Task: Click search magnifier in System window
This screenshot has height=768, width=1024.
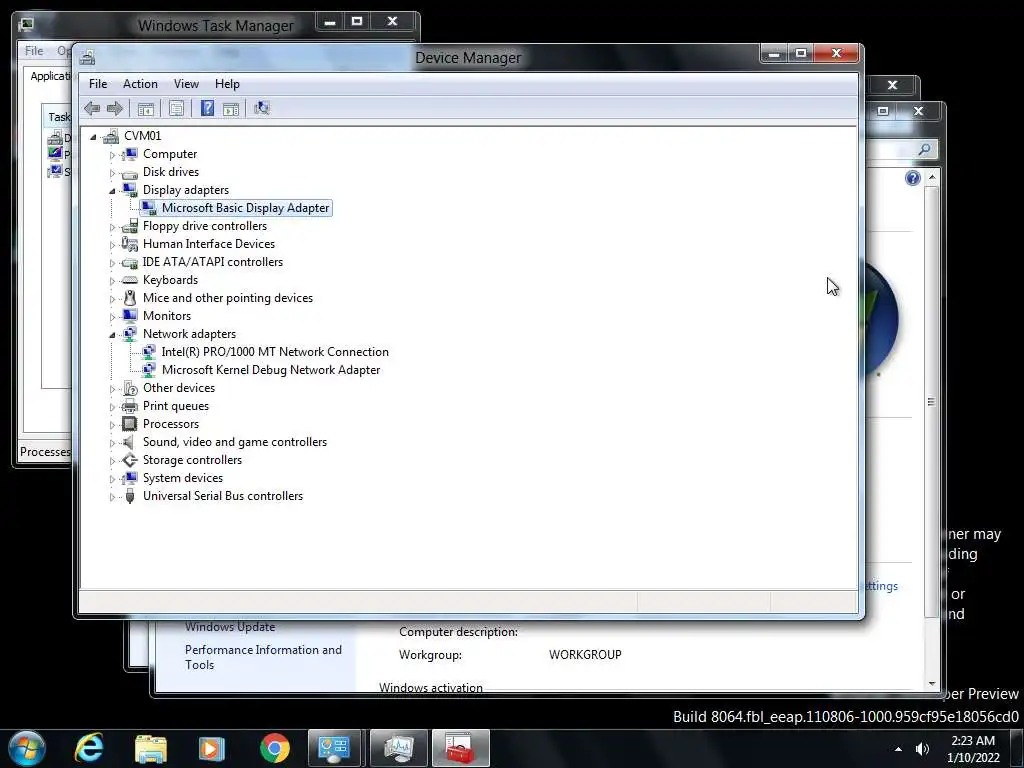Action: tap(924, 150)
